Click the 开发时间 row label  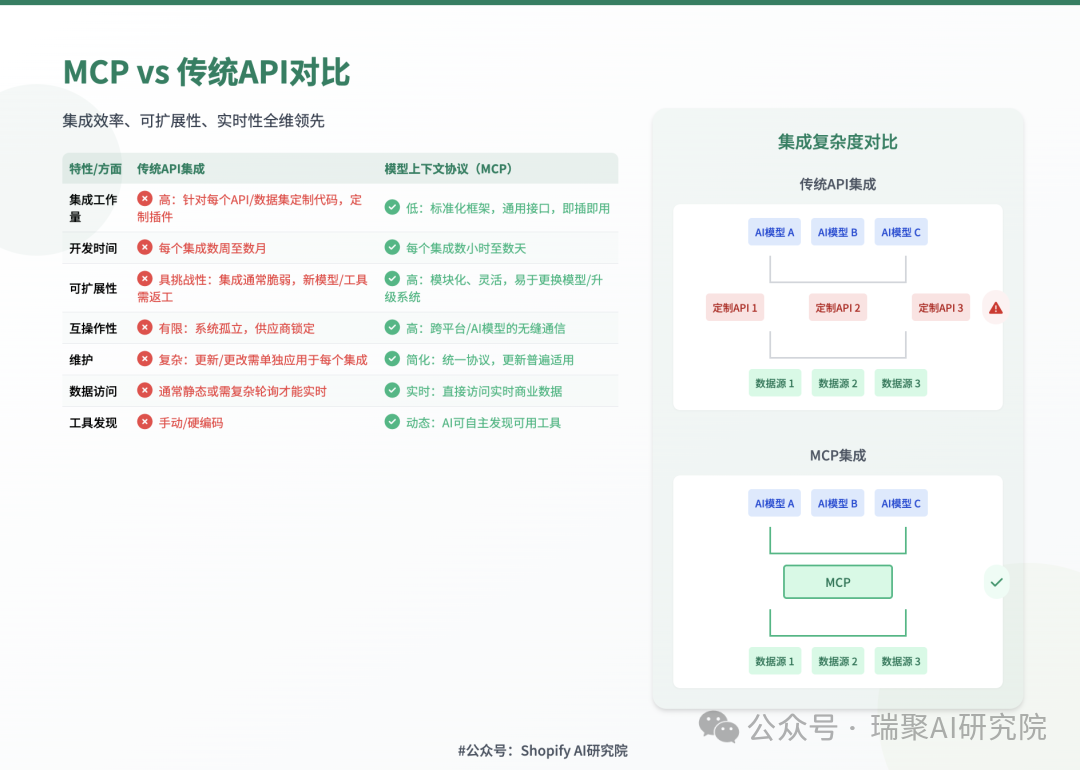(93, 248)
